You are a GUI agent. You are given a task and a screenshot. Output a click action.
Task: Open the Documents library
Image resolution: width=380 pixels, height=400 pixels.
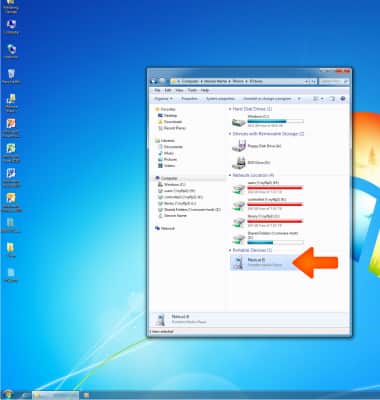pyautogui.click(x=170, y=147)
